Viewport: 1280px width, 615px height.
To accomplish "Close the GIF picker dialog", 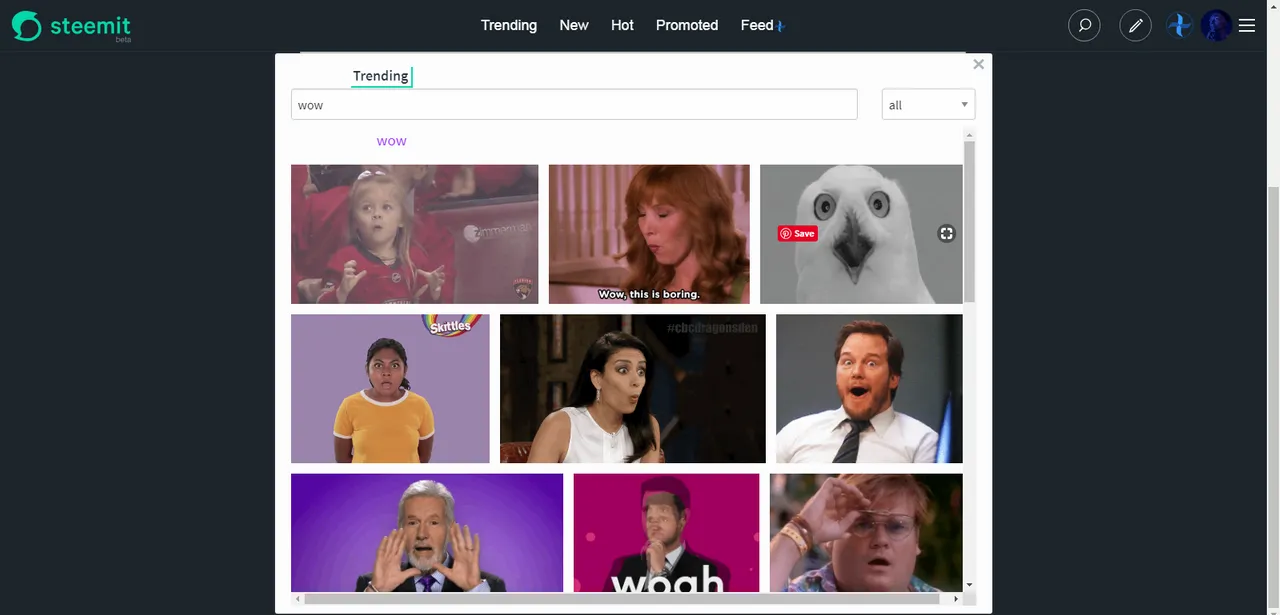I will (978, 64).
